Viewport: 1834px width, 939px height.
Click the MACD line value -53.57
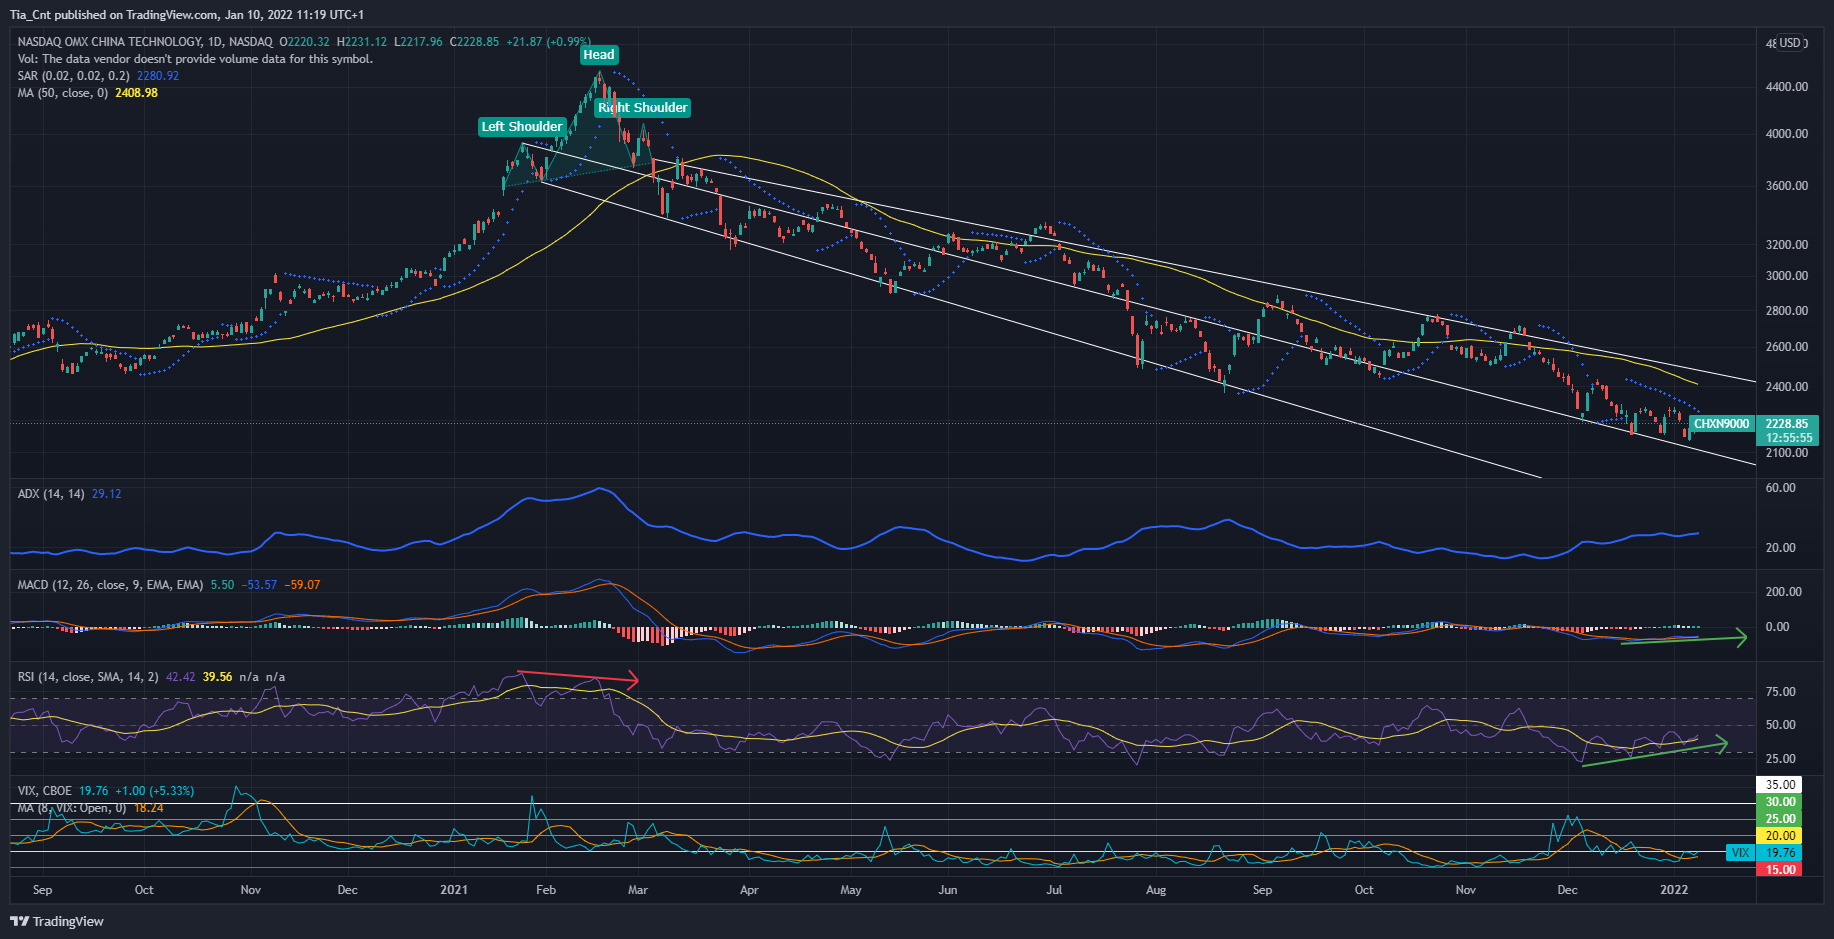click(259, 585)
